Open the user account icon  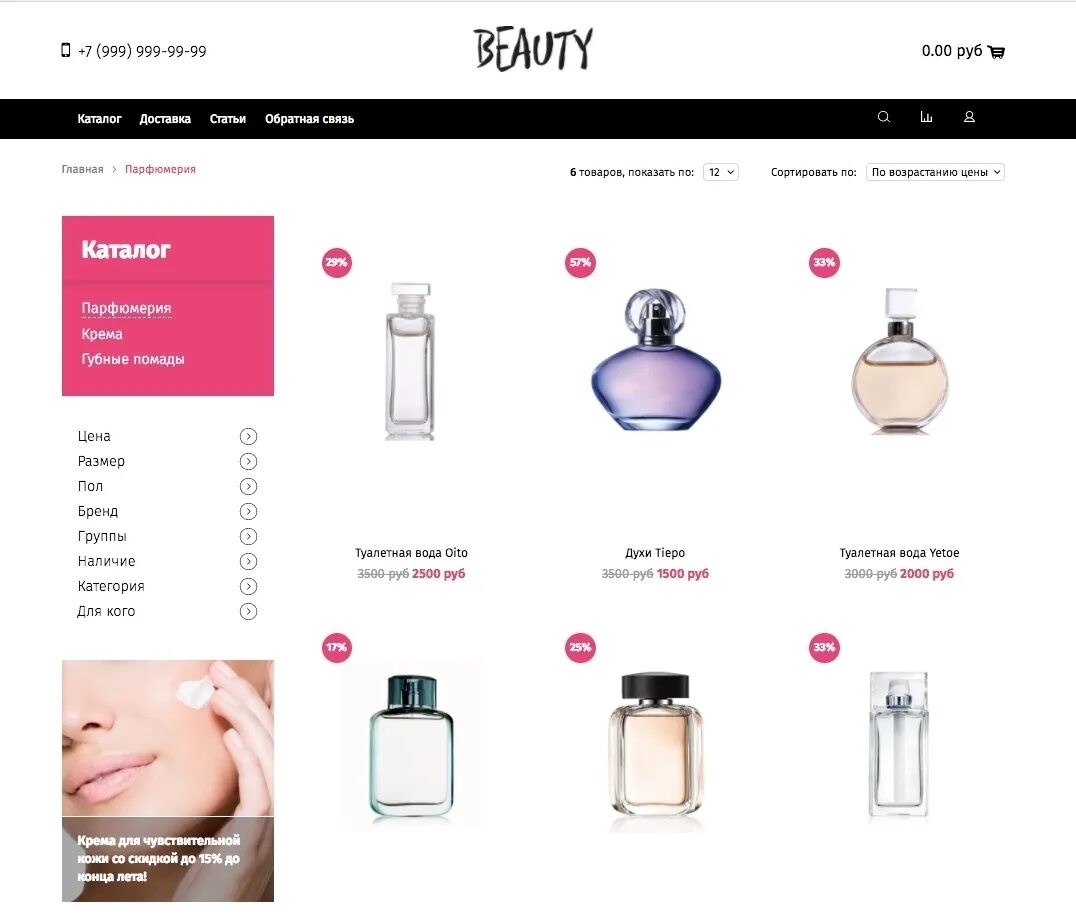point(969,117)
